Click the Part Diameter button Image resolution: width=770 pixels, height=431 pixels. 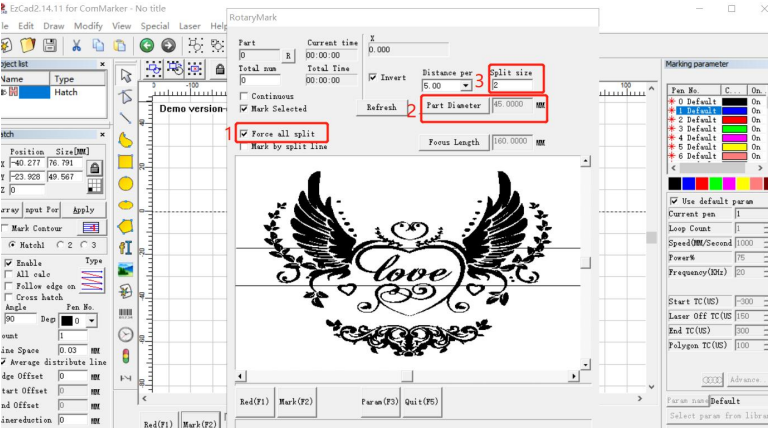click(x=454, y=105)
